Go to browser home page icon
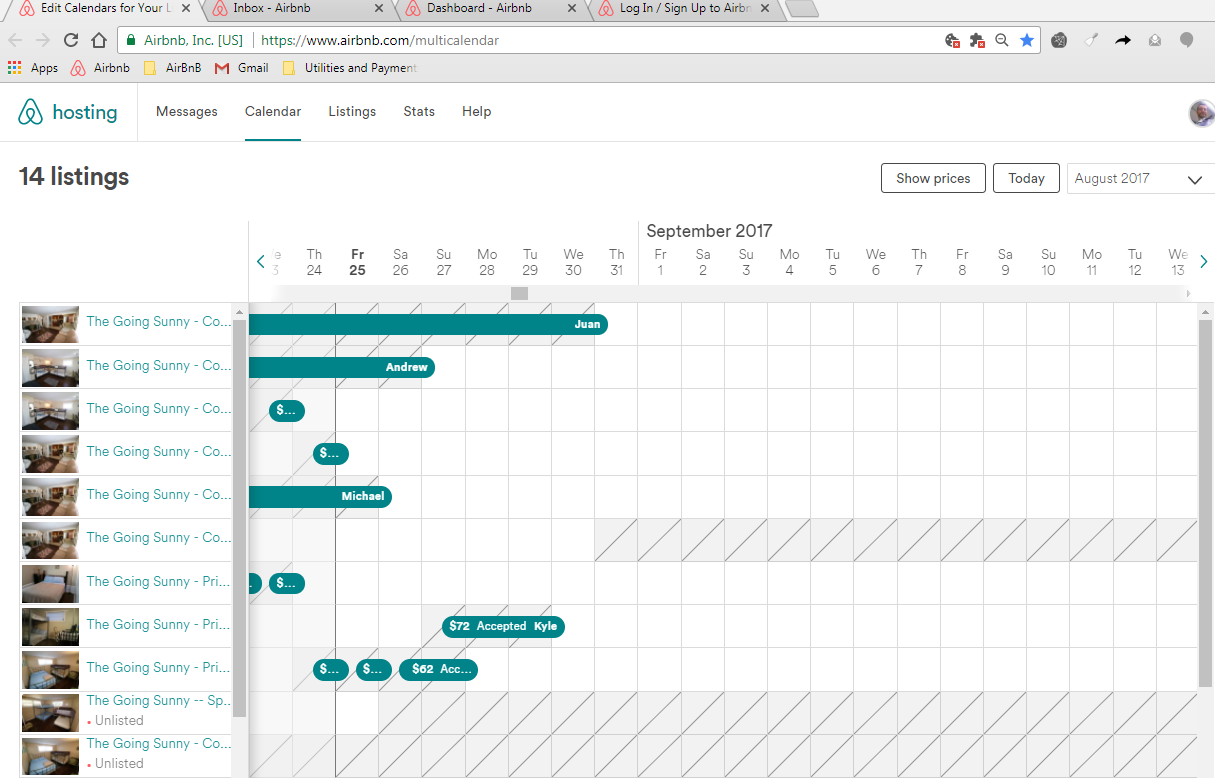 click(98, 40)
